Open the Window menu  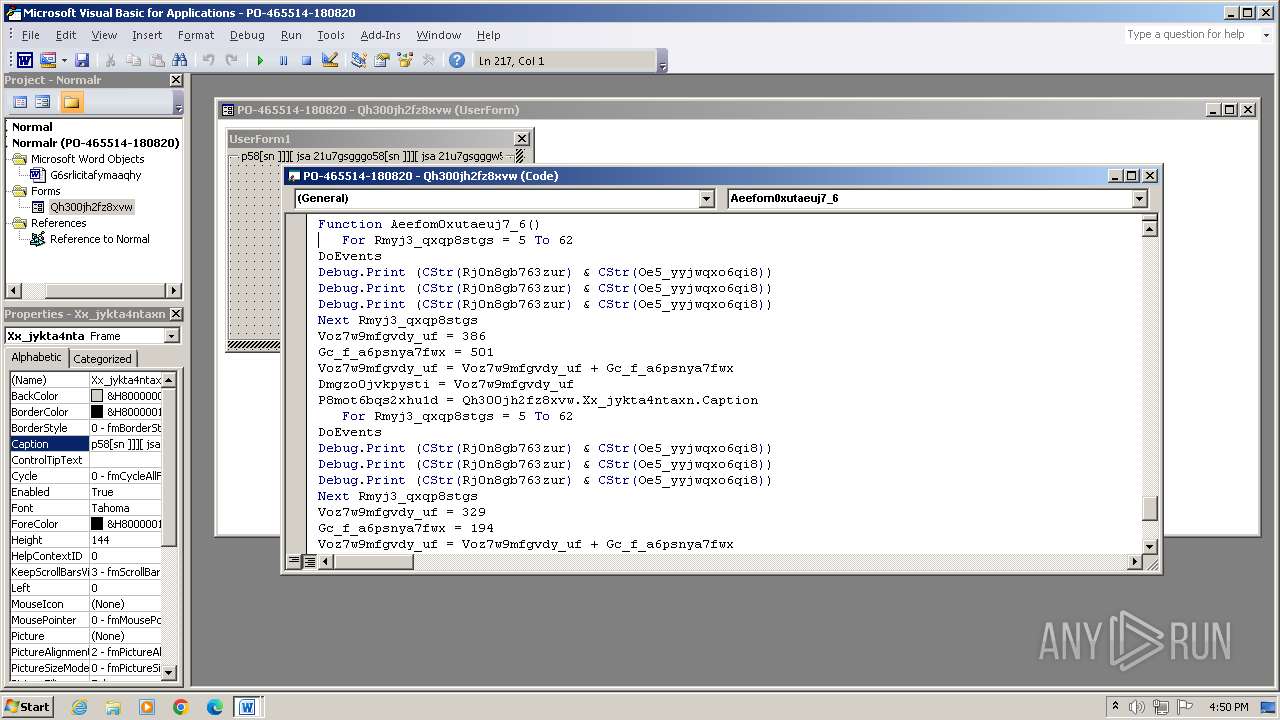439,35
